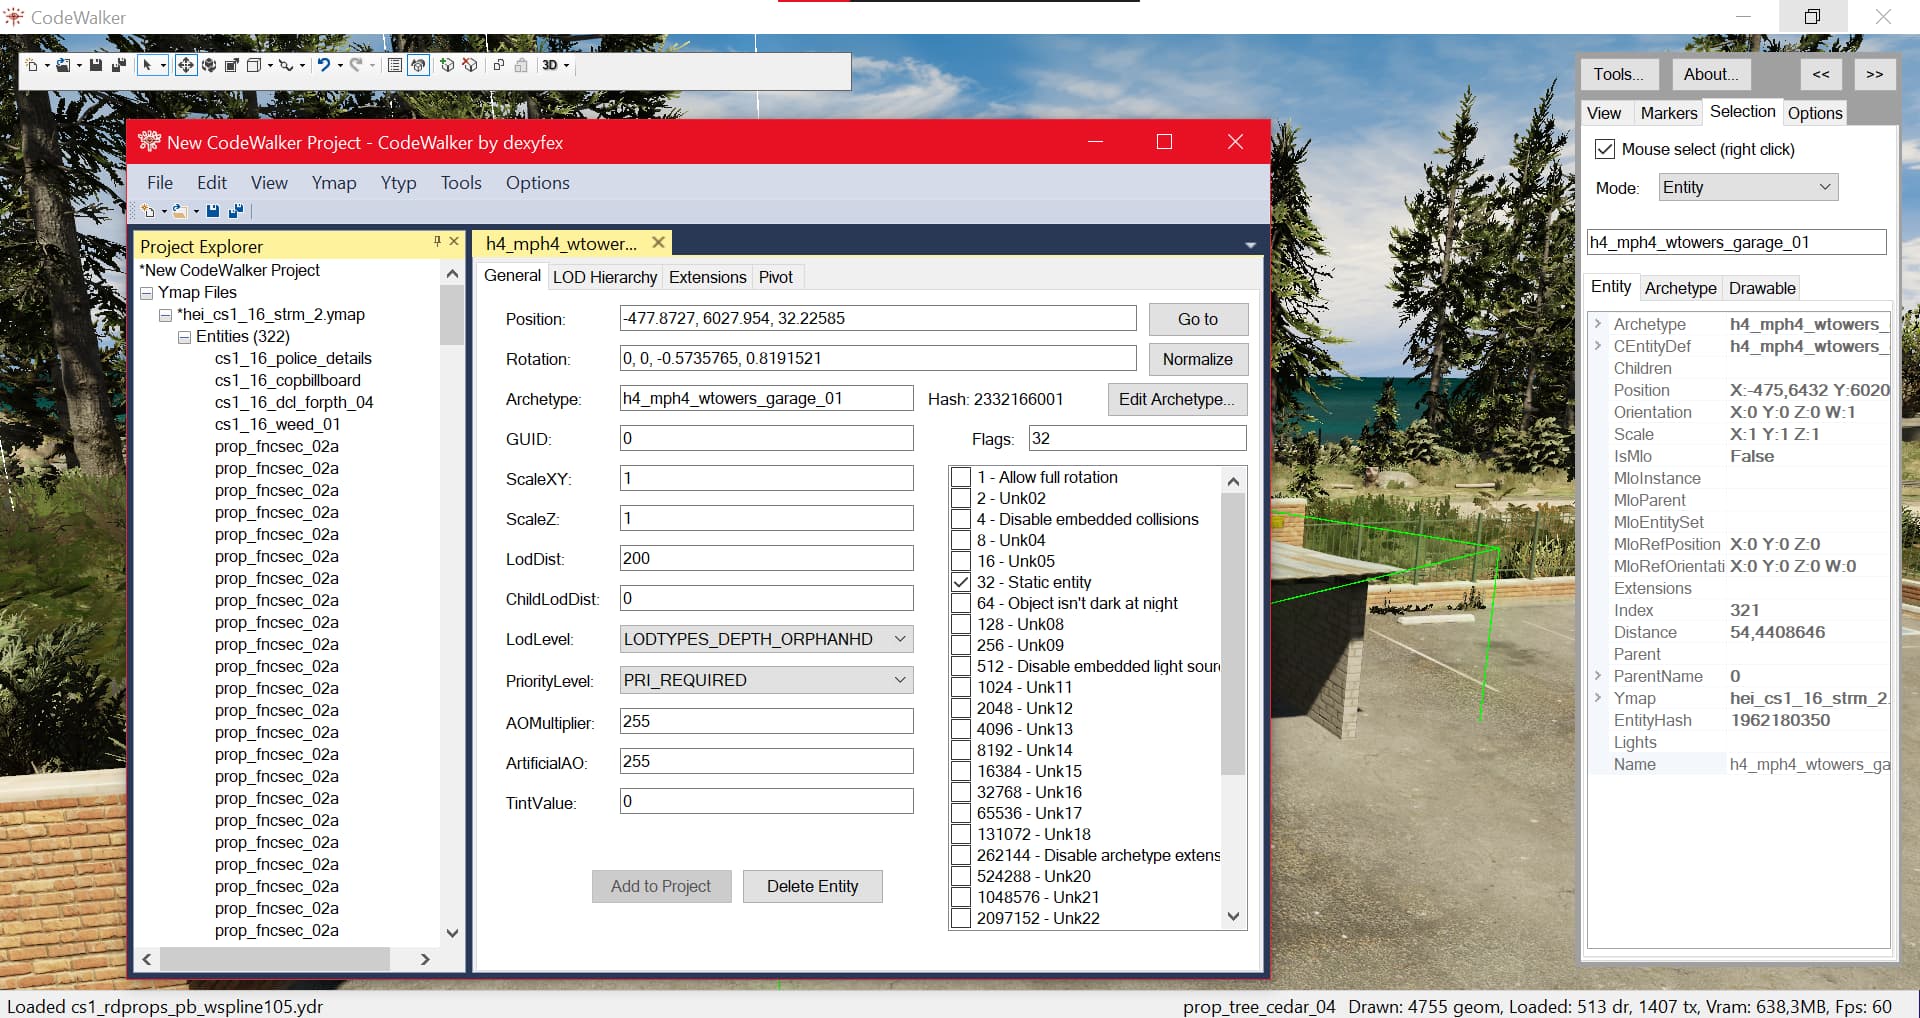This screenshot has height=1018, width=1920.
Task: Click the Delete Entity button
Action: pos(812,886)
